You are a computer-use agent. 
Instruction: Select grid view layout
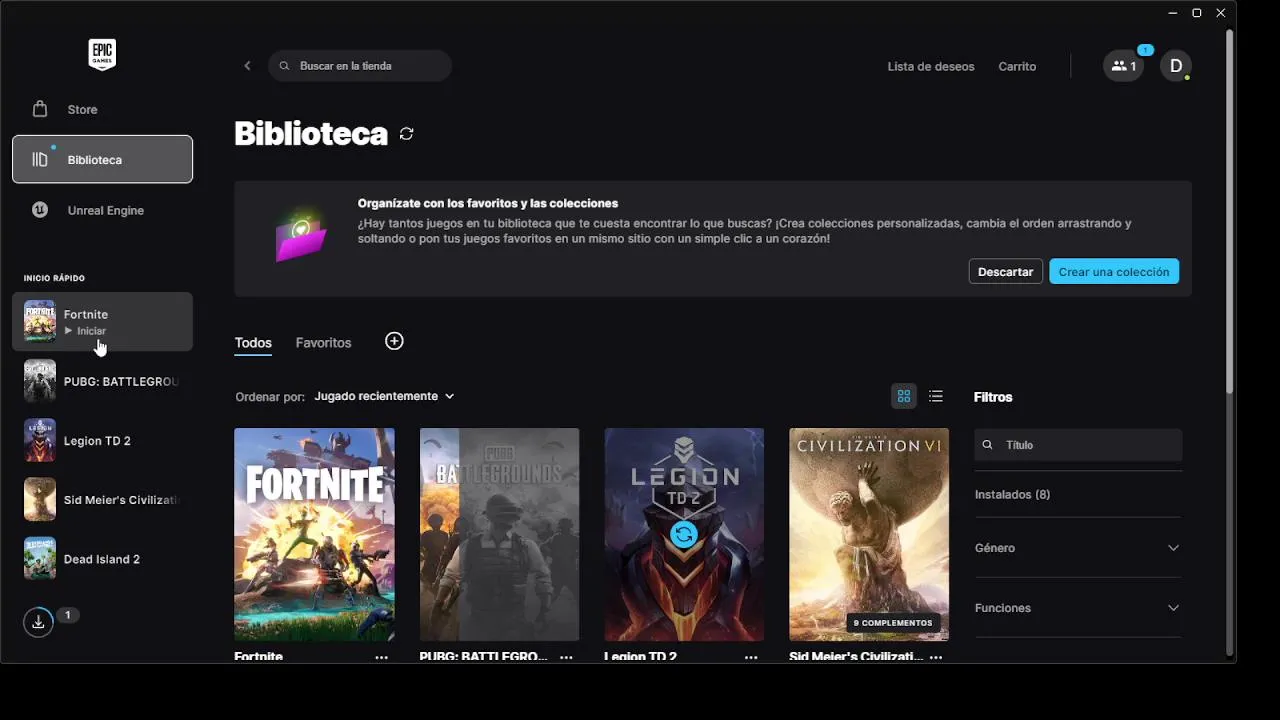pos(904,396)
